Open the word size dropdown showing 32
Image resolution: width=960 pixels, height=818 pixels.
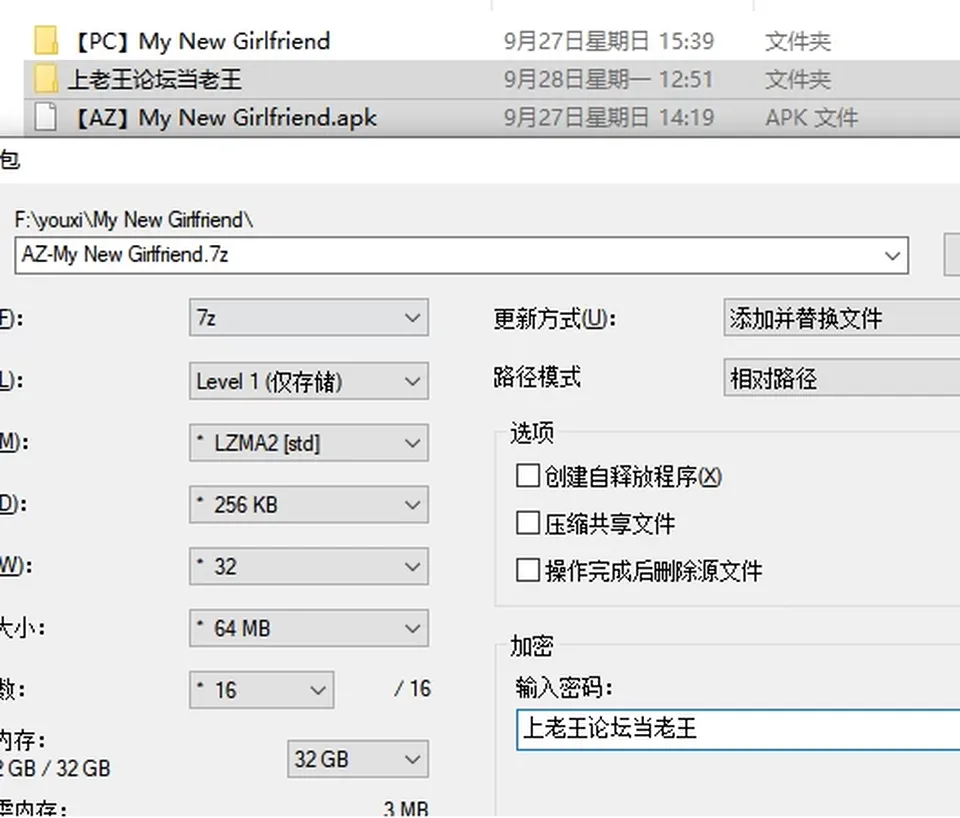(x=309, y=566)
